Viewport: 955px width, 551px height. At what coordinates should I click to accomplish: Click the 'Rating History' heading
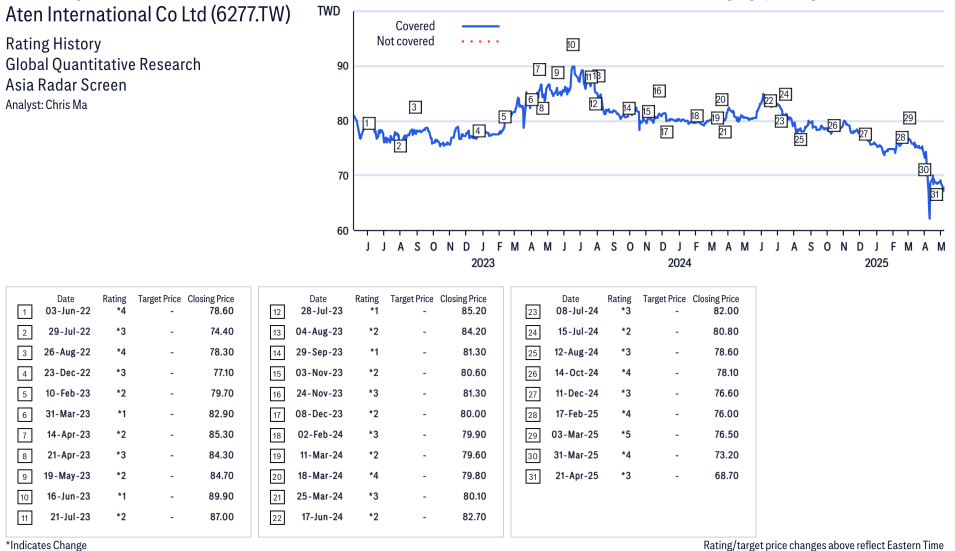[54, 44]
